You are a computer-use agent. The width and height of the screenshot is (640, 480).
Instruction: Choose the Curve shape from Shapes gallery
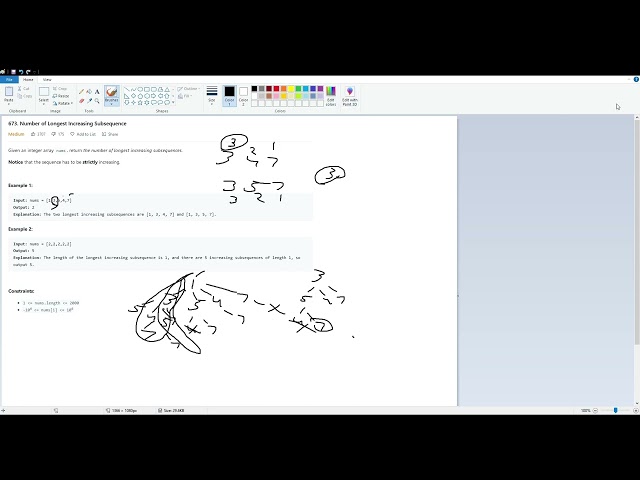[133, 89]
